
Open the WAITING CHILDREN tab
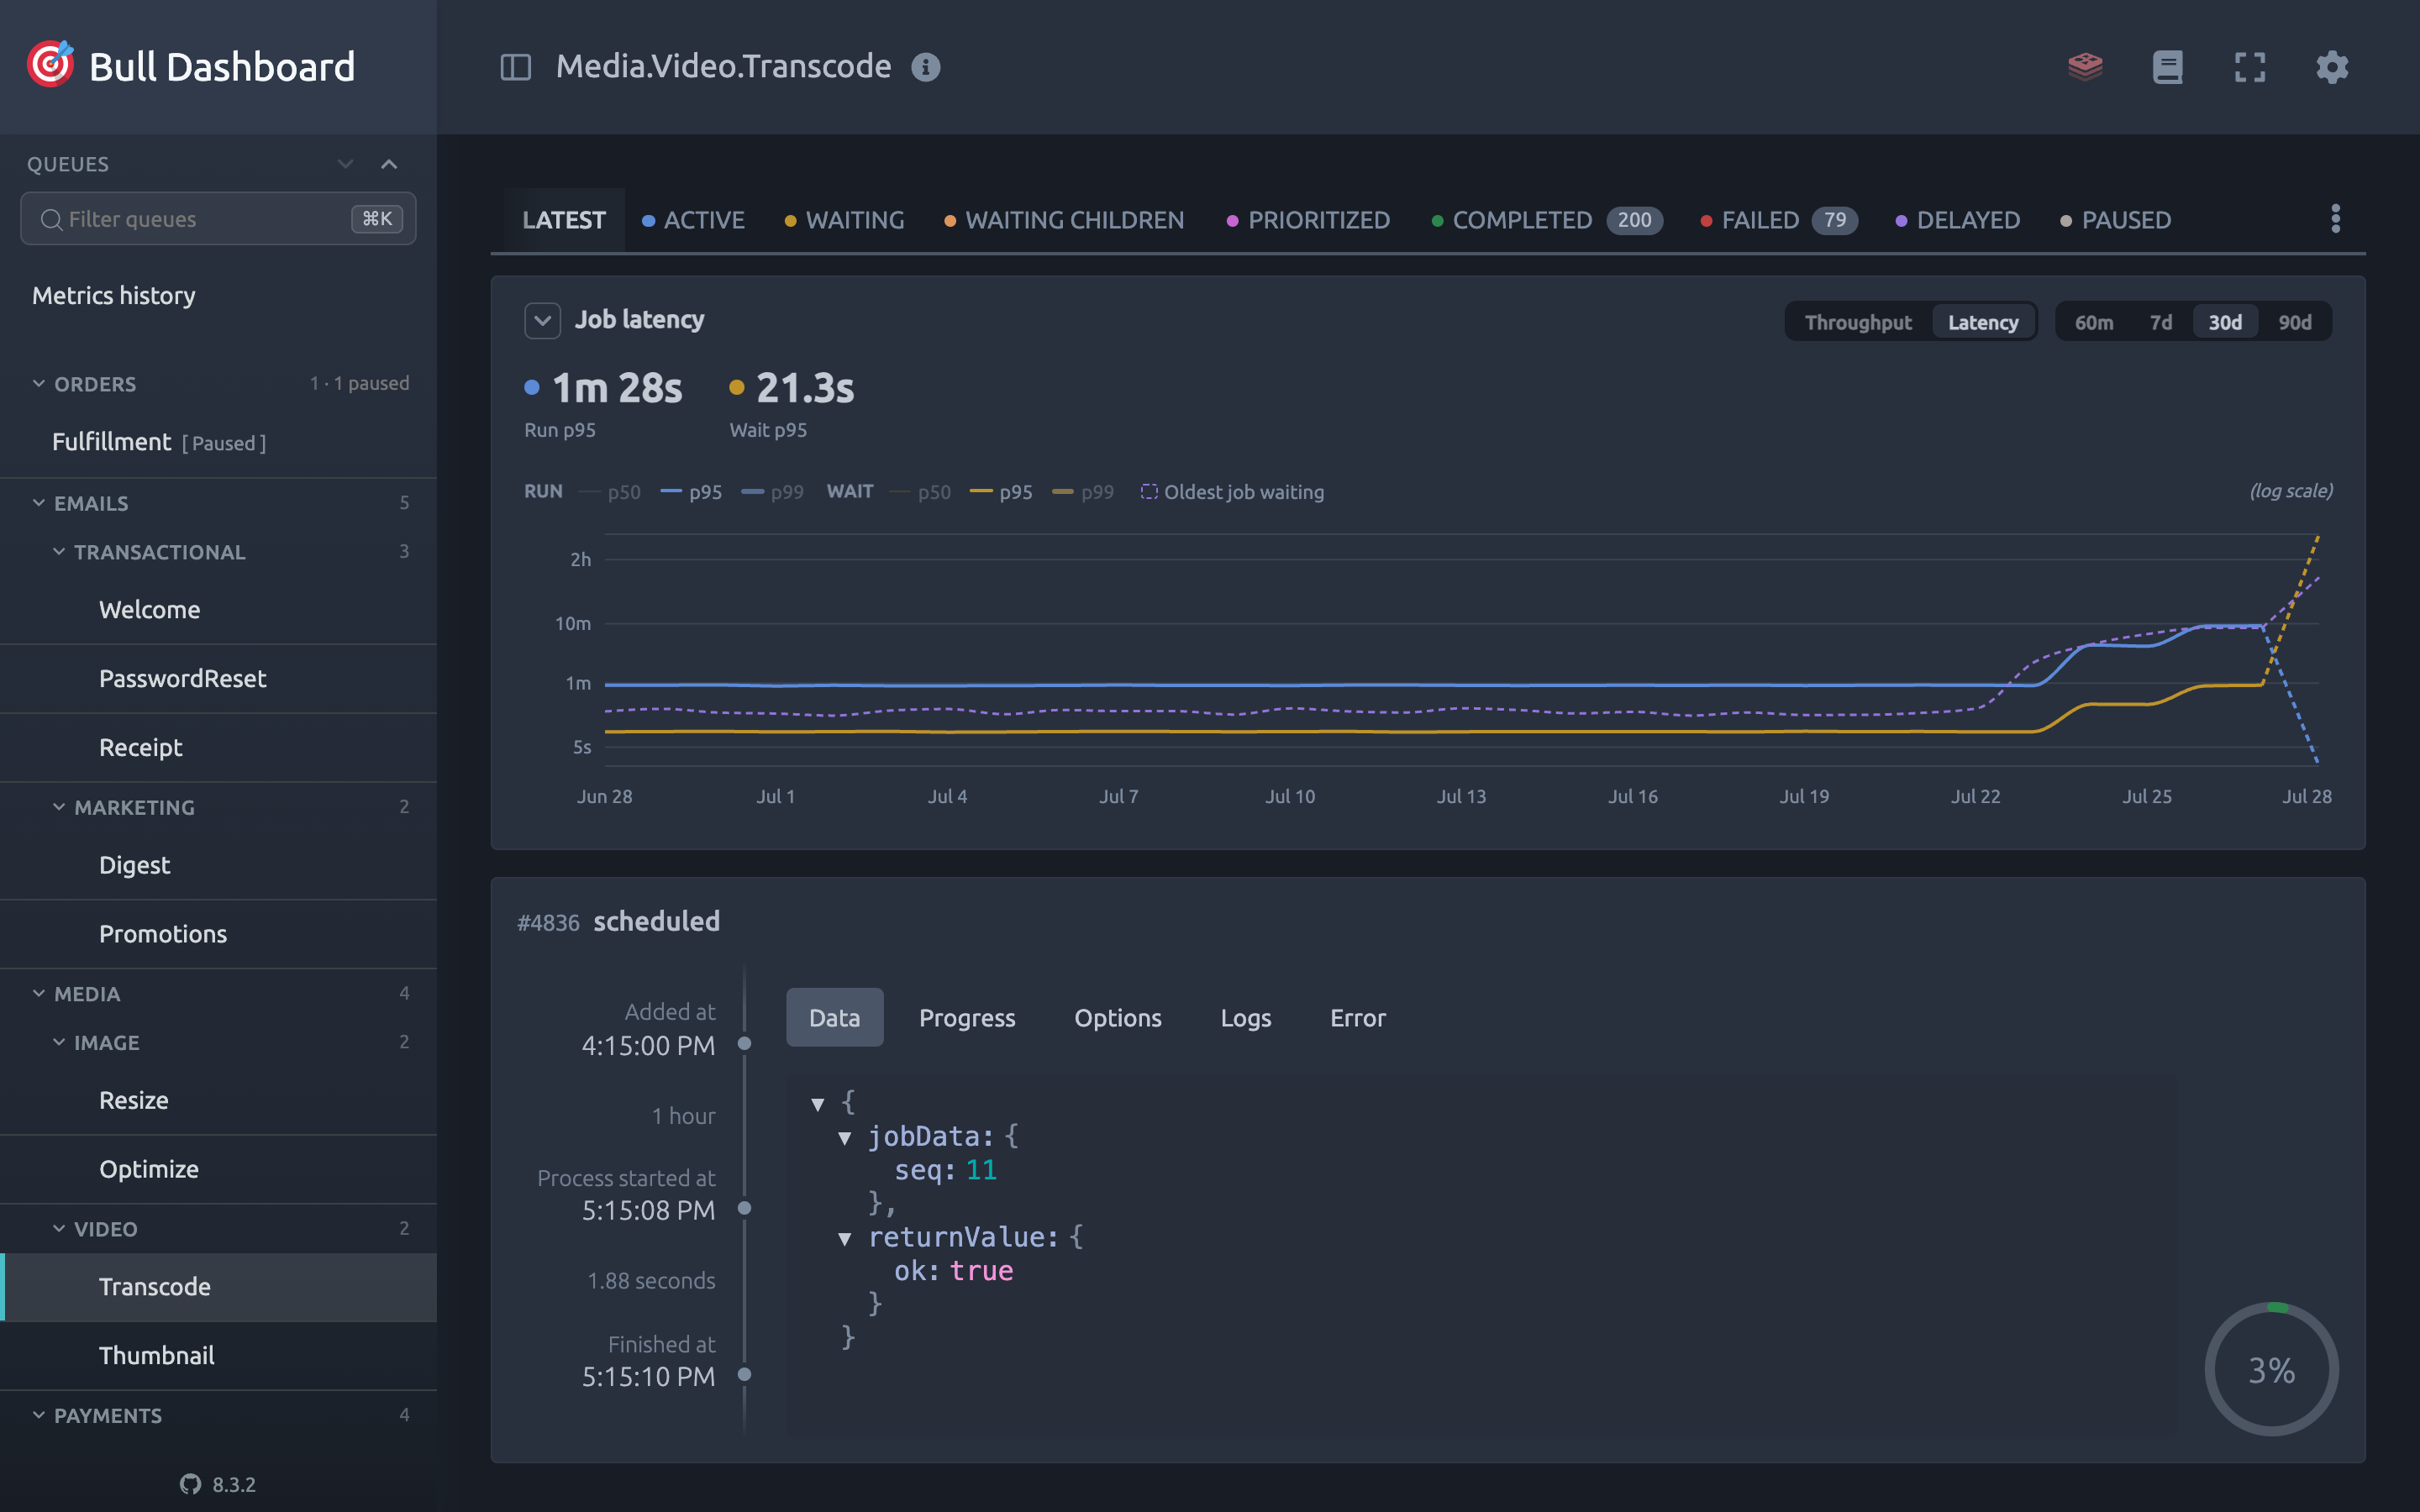click(x=1064, y=220)
